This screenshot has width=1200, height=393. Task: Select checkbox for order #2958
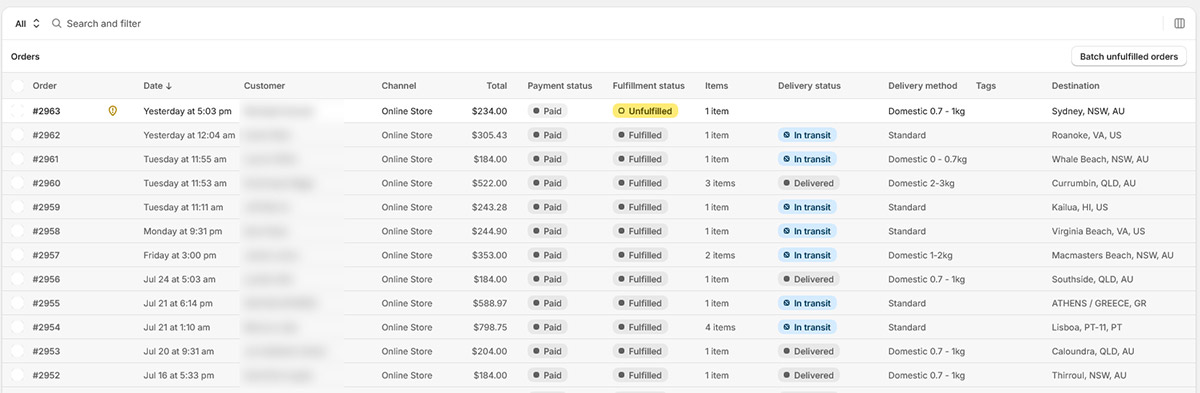coord(17,231)
